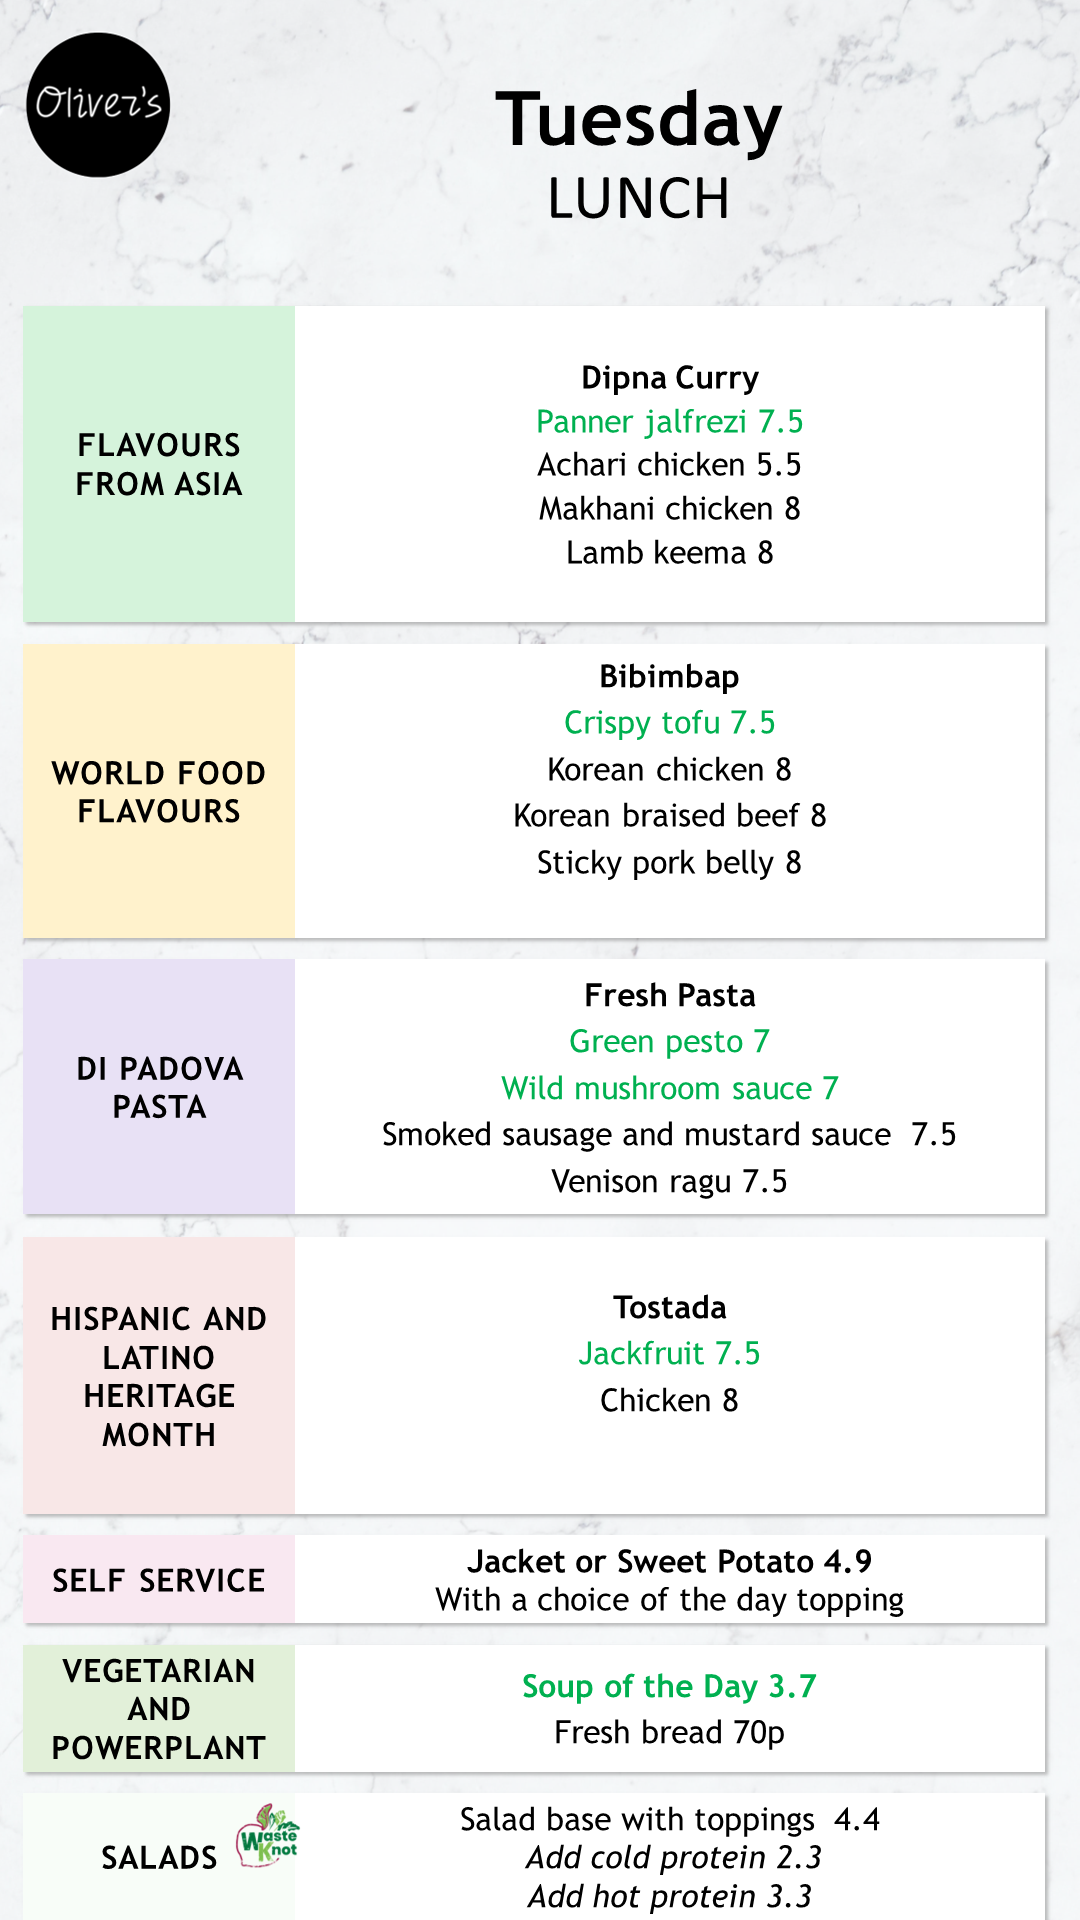Open Hispanic and Latino Heritage Month section
Viewport: 1080px width, 1920px height.
(x=159, y=1376)
